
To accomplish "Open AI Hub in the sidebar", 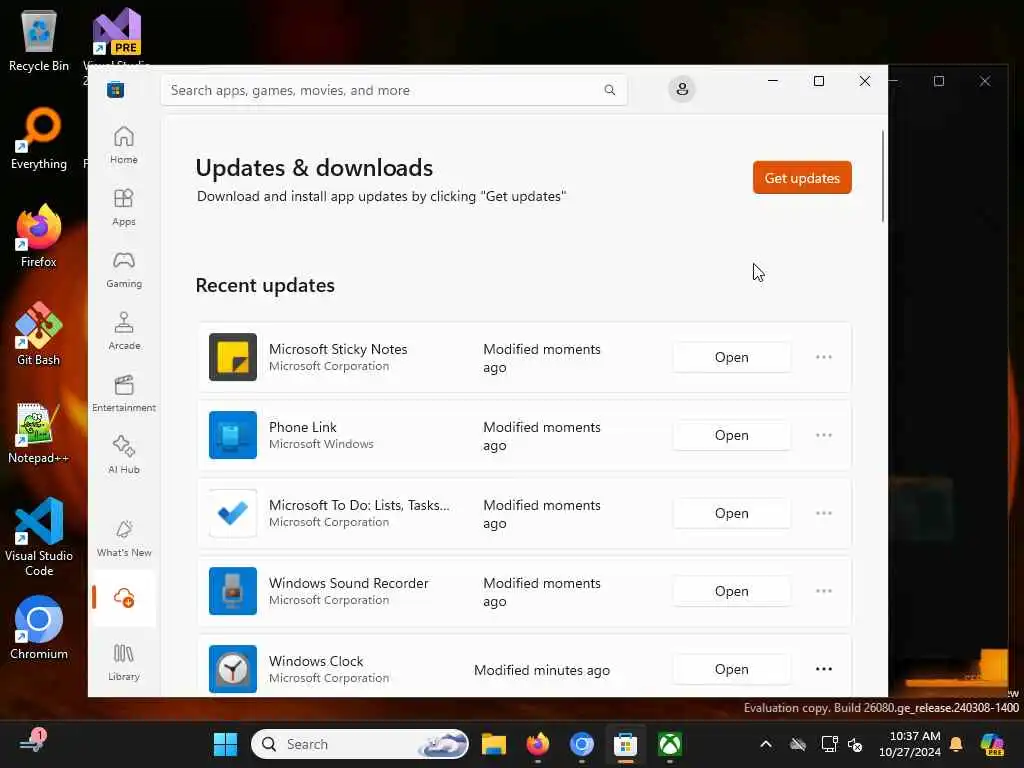I will pos(123,455).
